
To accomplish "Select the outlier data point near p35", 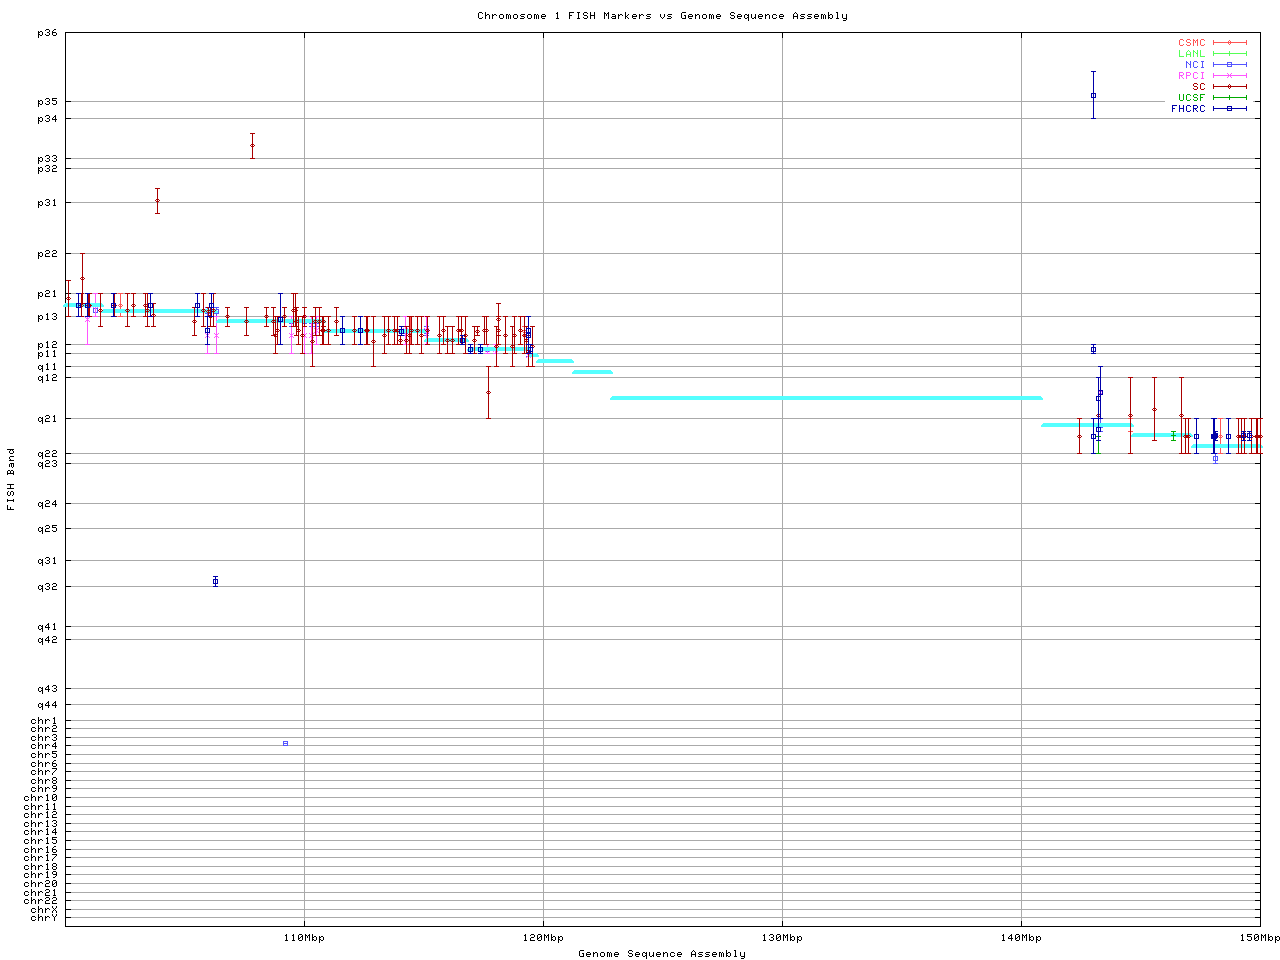I will tap(1093, 95).
